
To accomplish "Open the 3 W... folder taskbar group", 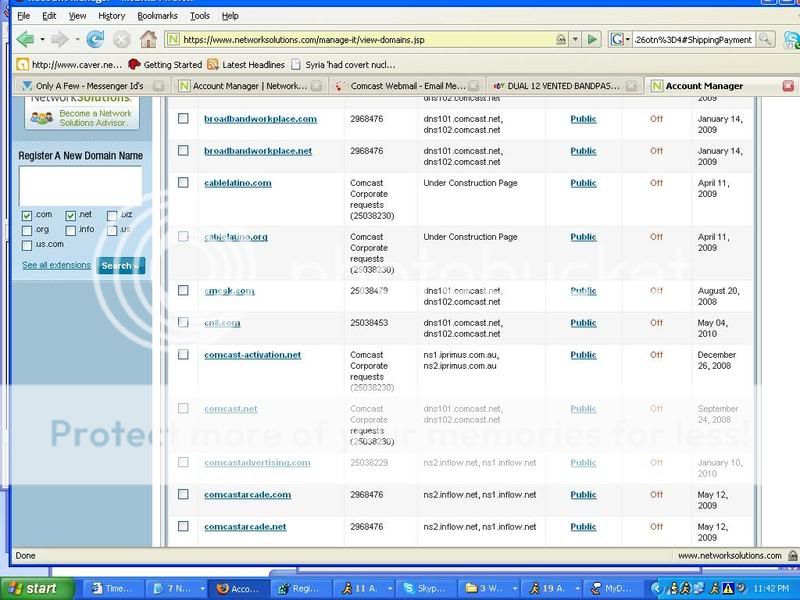I will (488, 588).
